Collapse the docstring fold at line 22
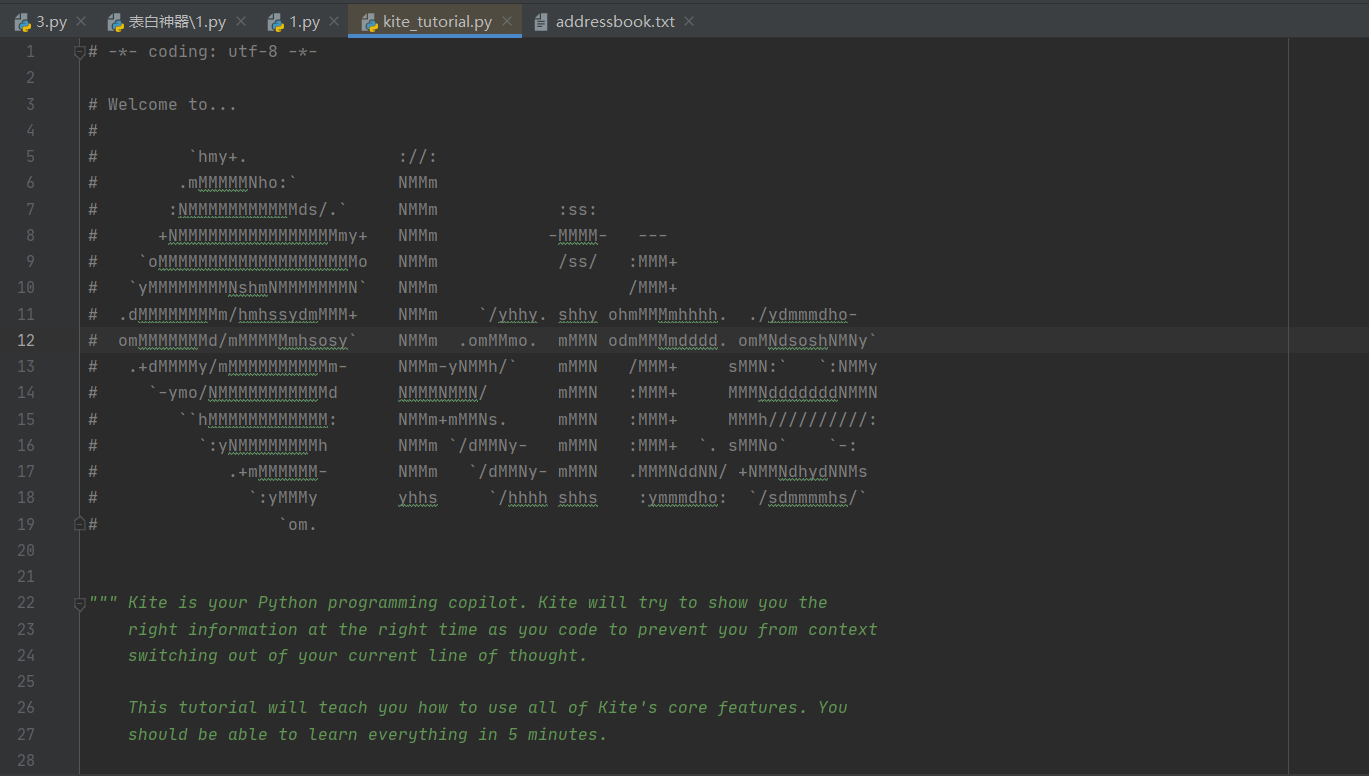The image size is (1369, 776). point(79,602)
